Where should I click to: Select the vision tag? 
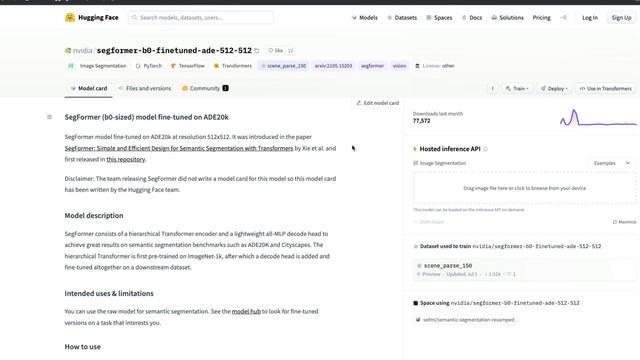click(x=399, y=66)
